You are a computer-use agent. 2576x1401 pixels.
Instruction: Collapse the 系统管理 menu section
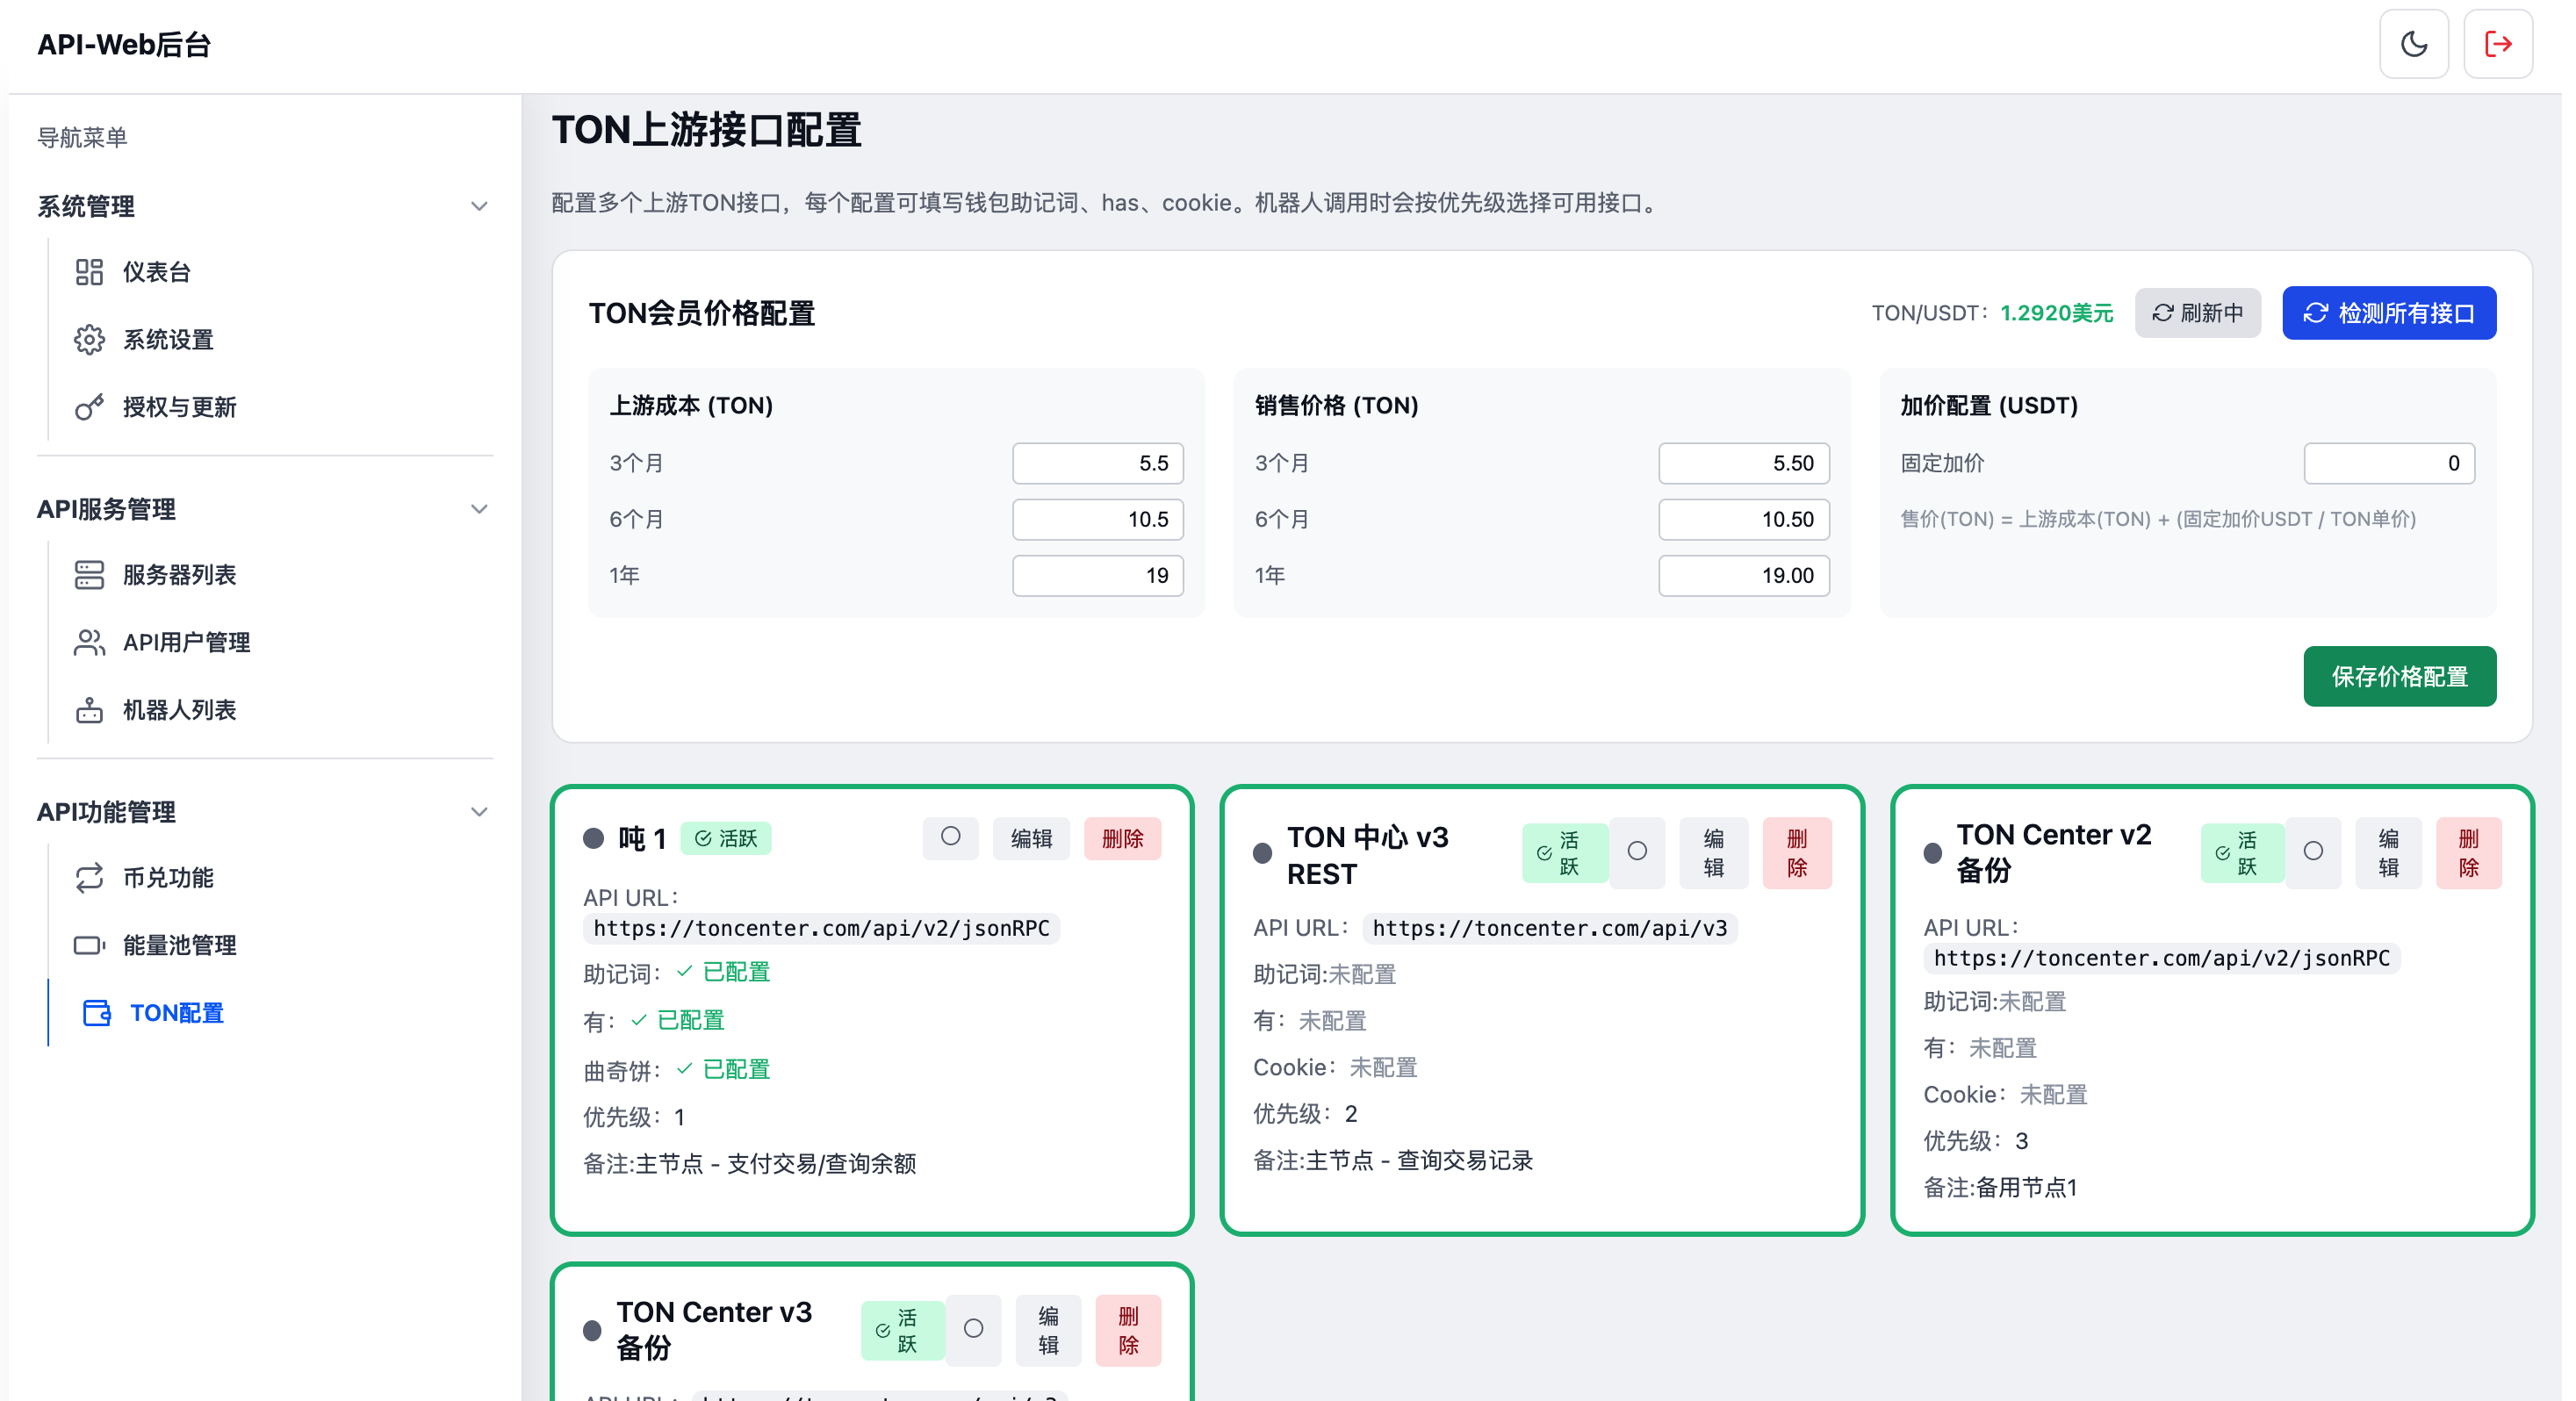[264, 206]
